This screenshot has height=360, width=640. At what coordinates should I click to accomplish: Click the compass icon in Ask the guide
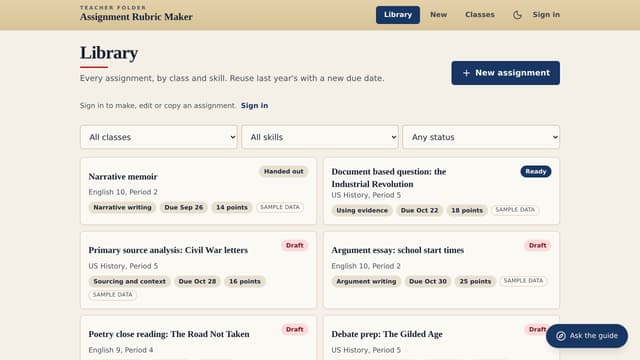[561, 336]
